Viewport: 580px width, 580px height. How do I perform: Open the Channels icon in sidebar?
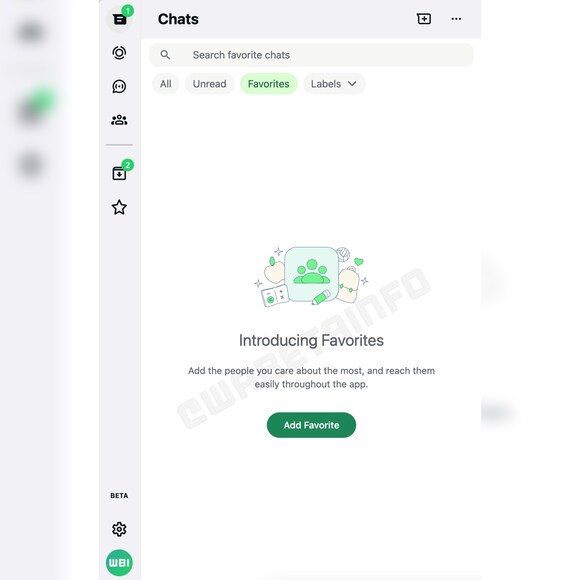pos(119,87)
